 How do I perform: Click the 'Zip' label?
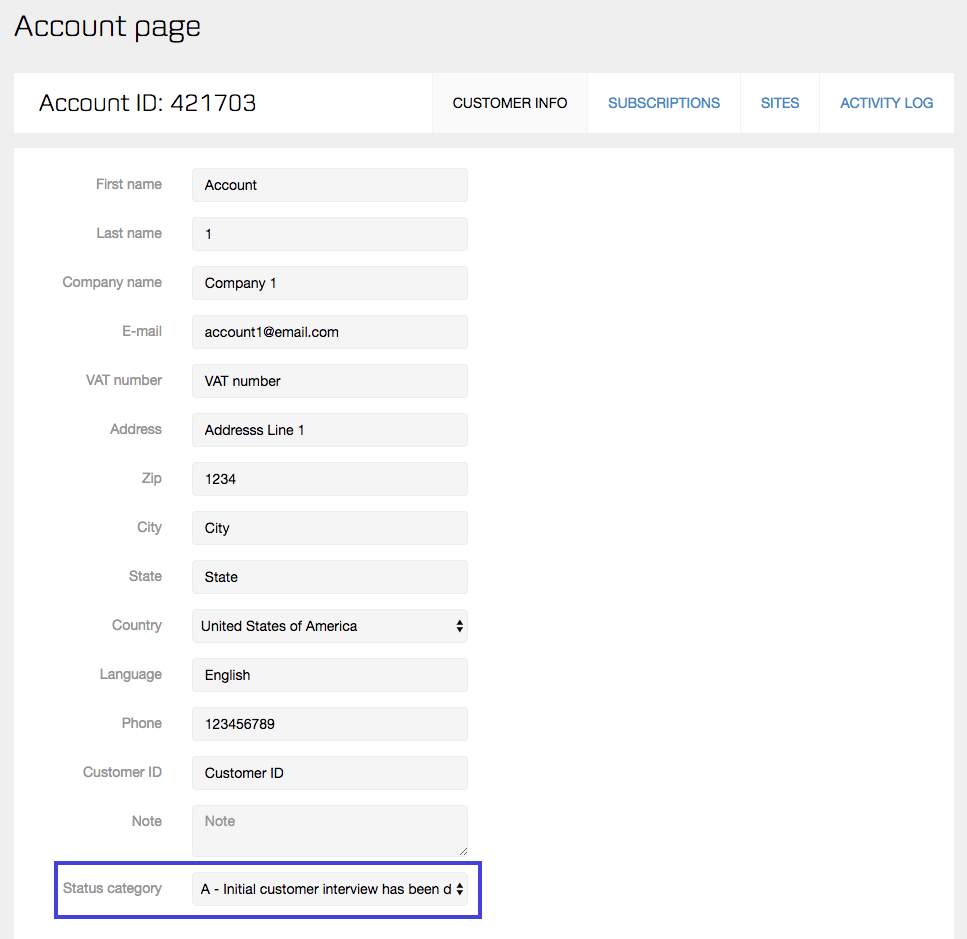point(152,478)
